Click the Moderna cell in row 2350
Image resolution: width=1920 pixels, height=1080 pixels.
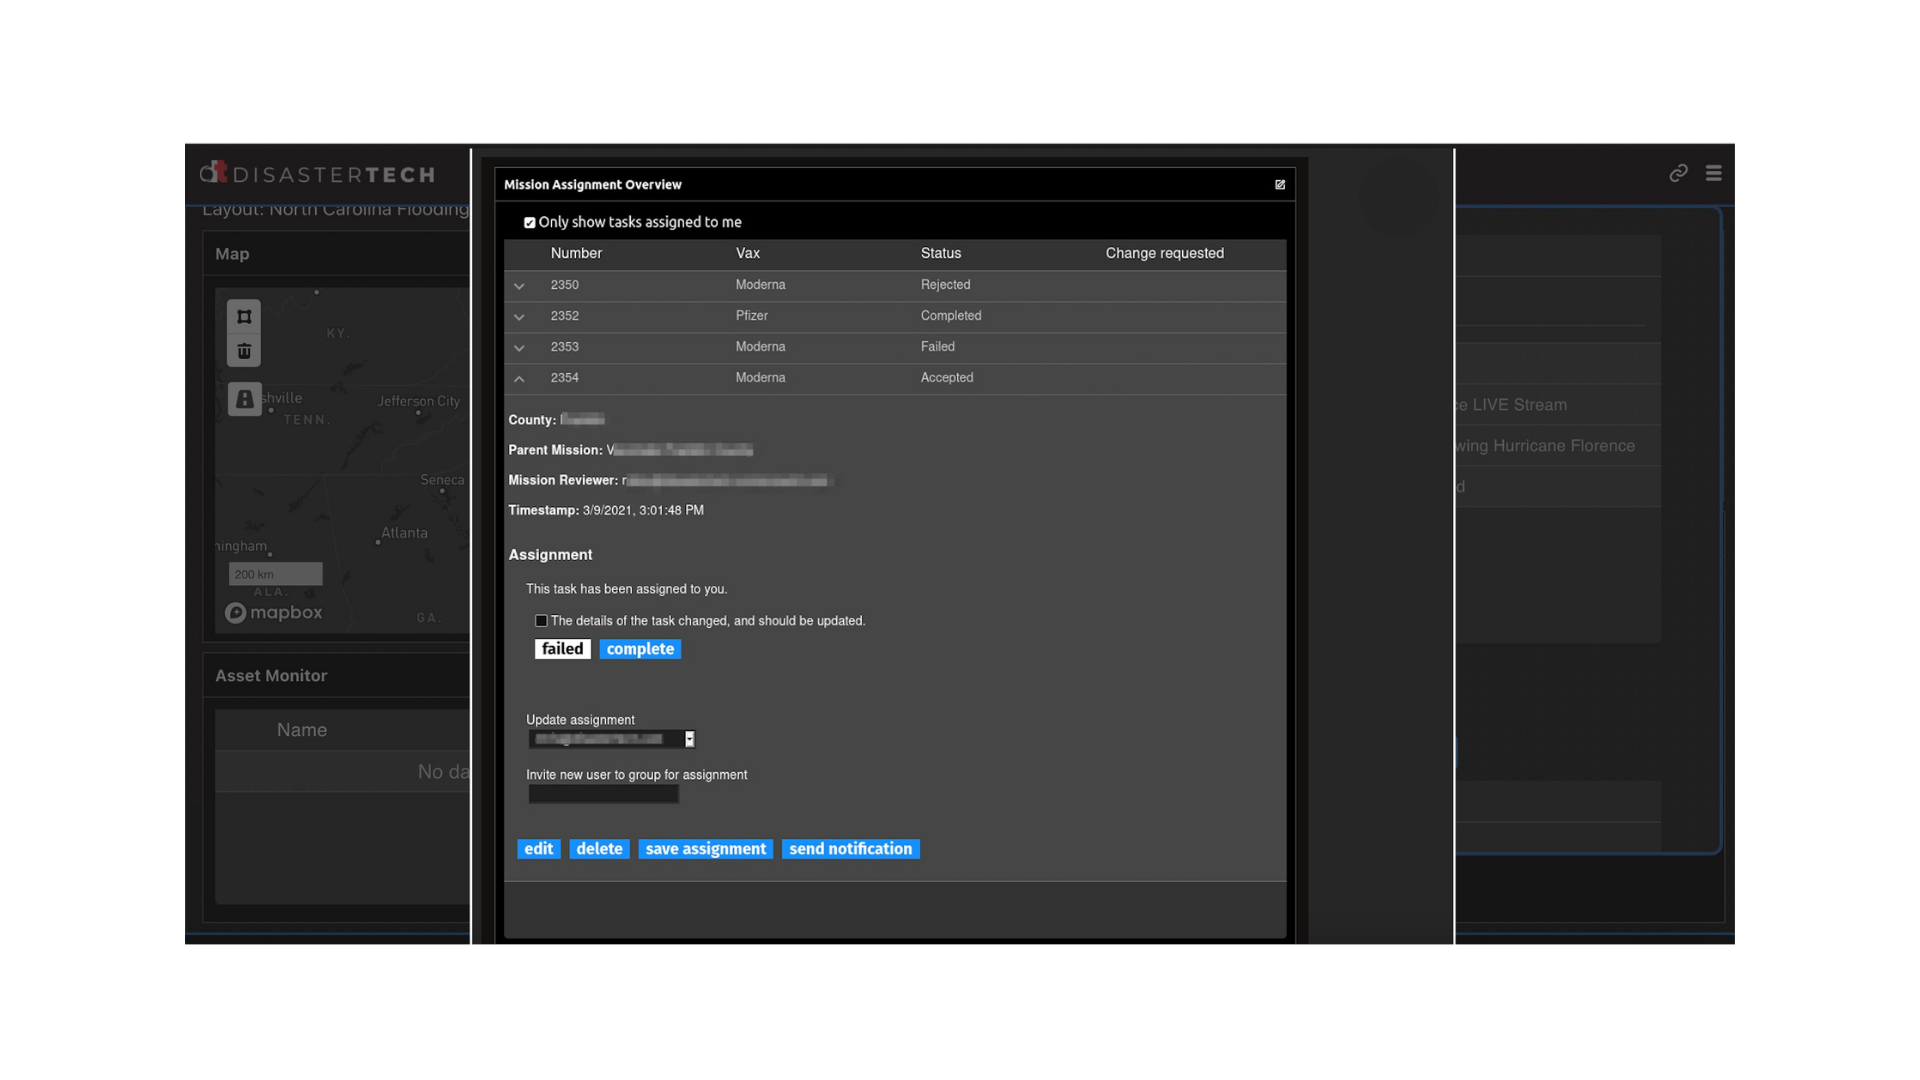click(760, 285)
